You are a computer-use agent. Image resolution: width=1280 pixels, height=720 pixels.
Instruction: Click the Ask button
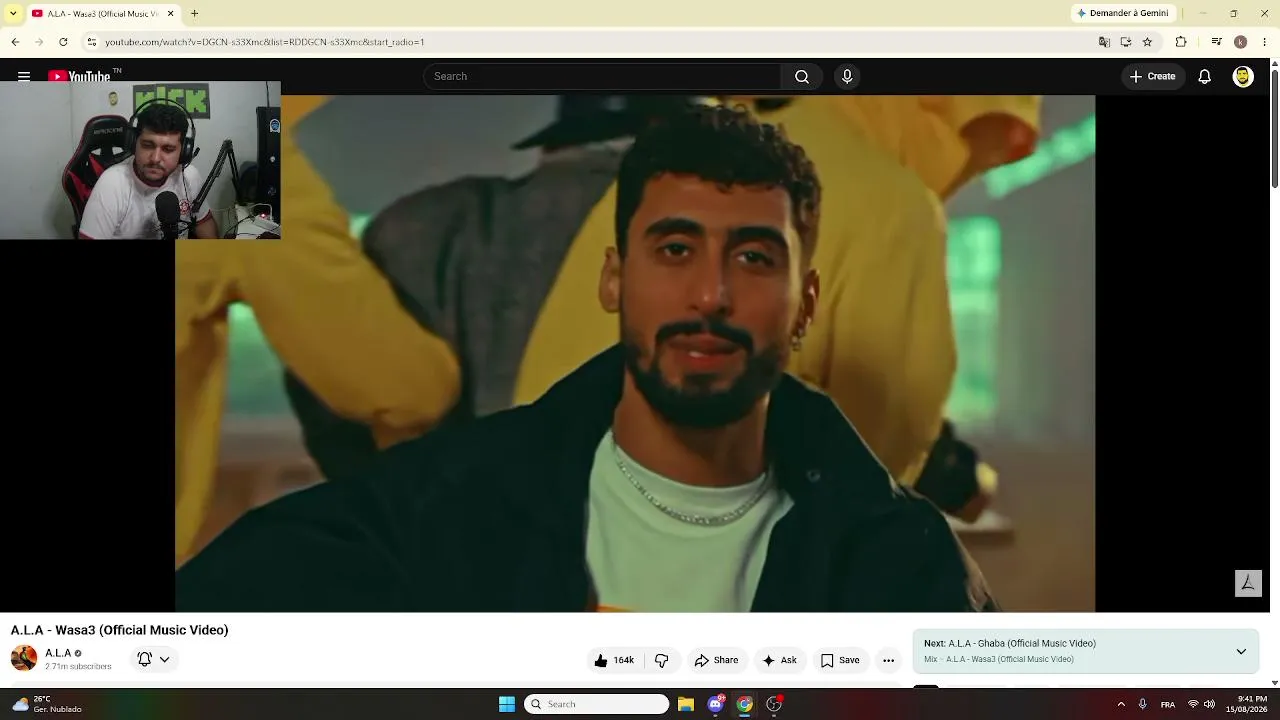[779, 660]
